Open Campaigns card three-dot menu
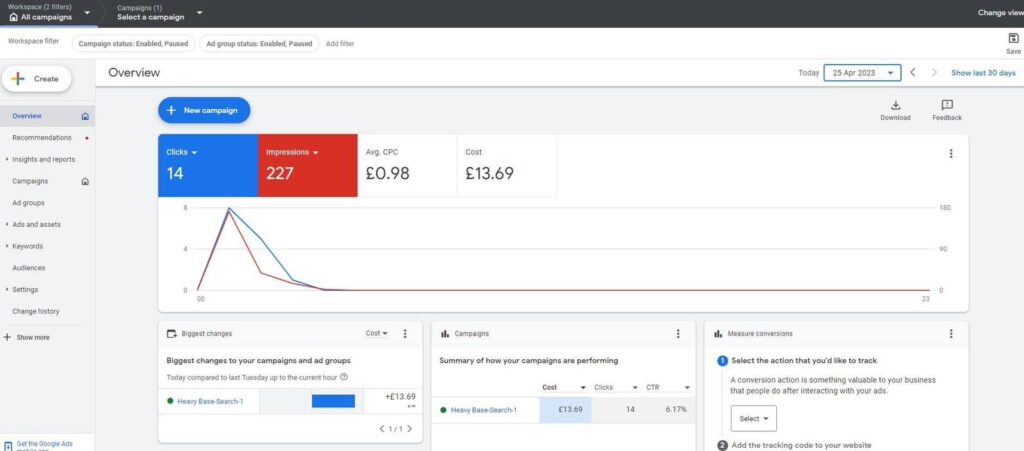 click(x=678, y=334)
